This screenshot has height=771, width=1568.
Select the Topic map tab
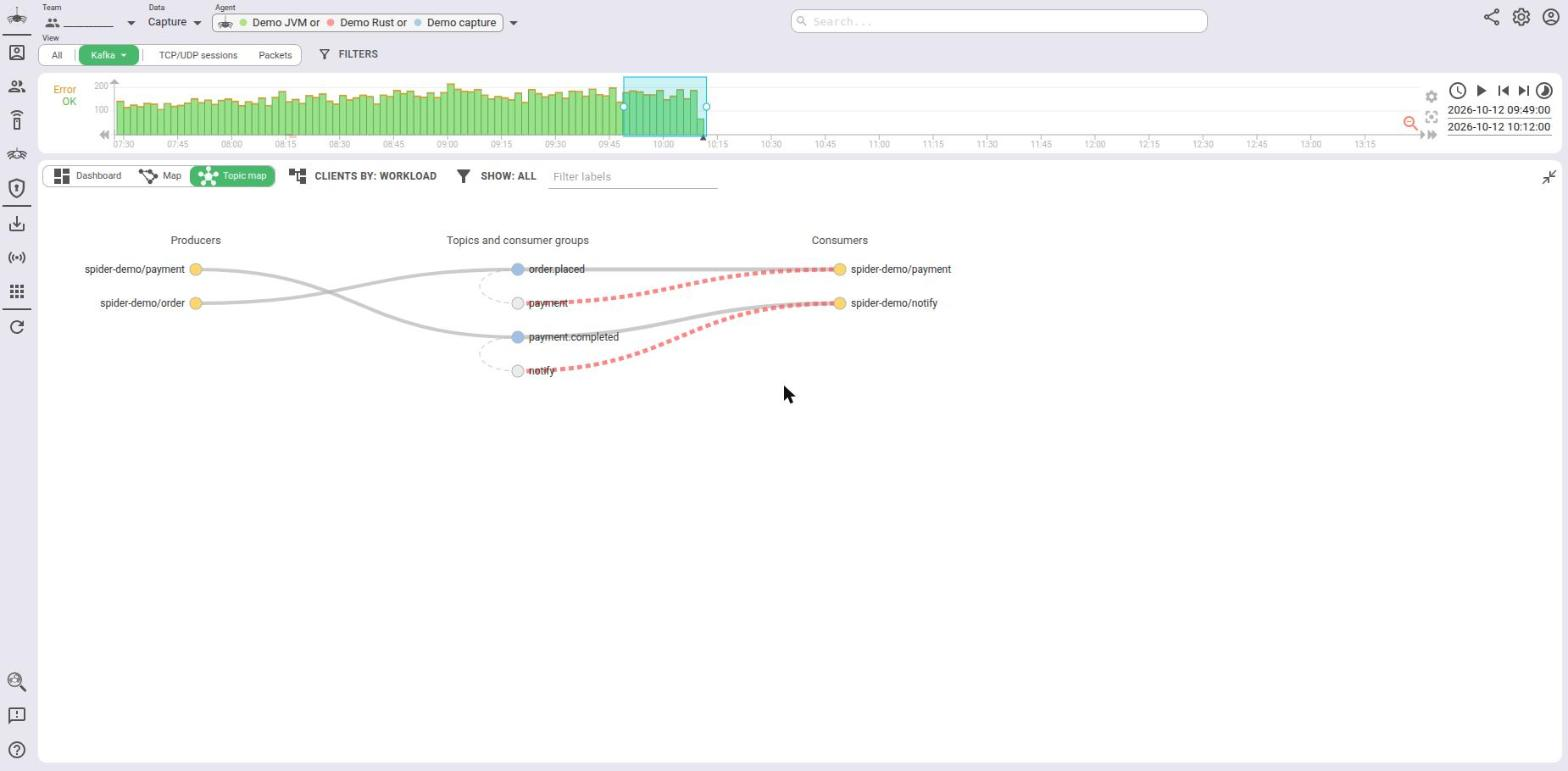click(233, 176)
